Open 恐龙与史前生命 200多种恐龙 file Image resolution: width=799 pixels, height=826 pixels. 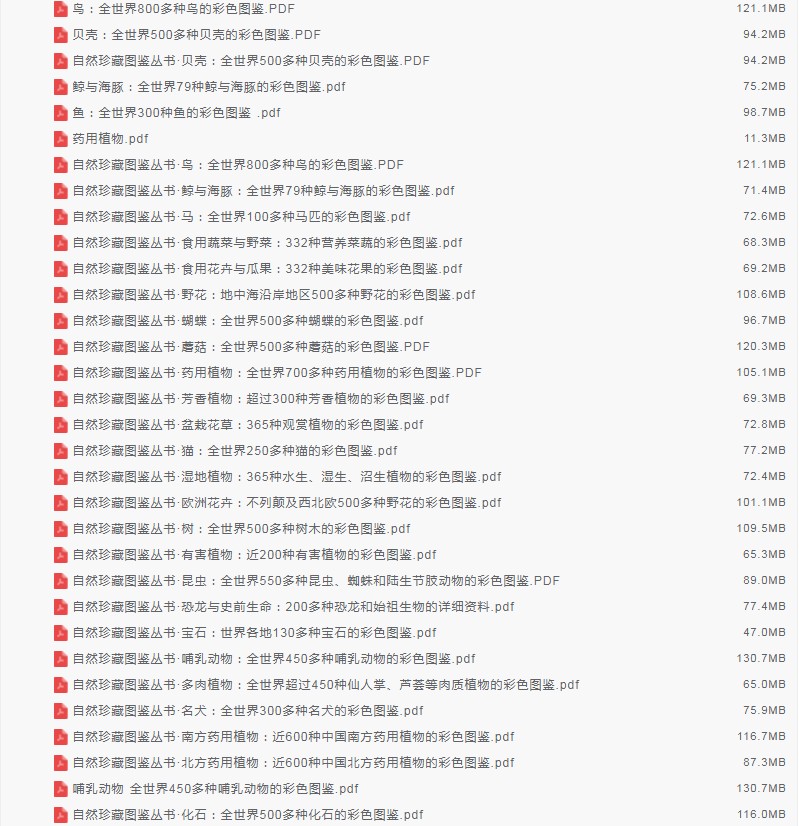click(293, 607)
